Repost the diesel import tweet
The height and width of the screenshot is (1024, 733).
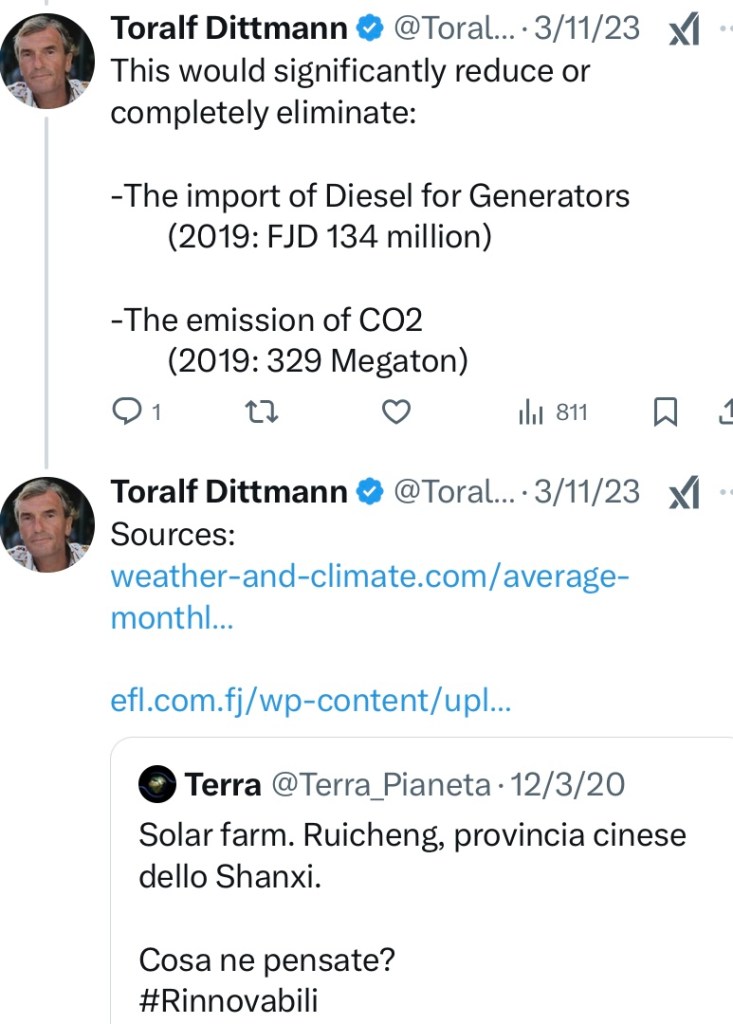click(x=261, y=412)
